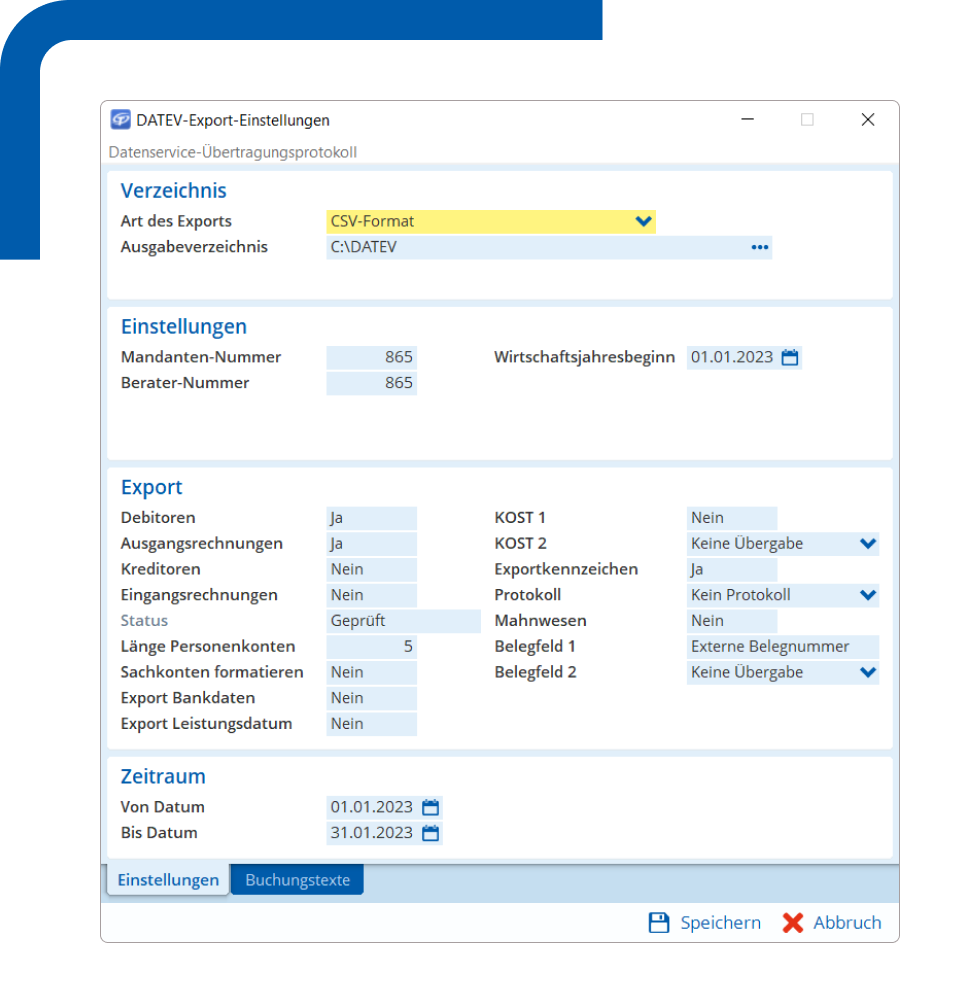Click the red X Abbruch icon
The image size is (960, 1003).
(x=793, y=923)
